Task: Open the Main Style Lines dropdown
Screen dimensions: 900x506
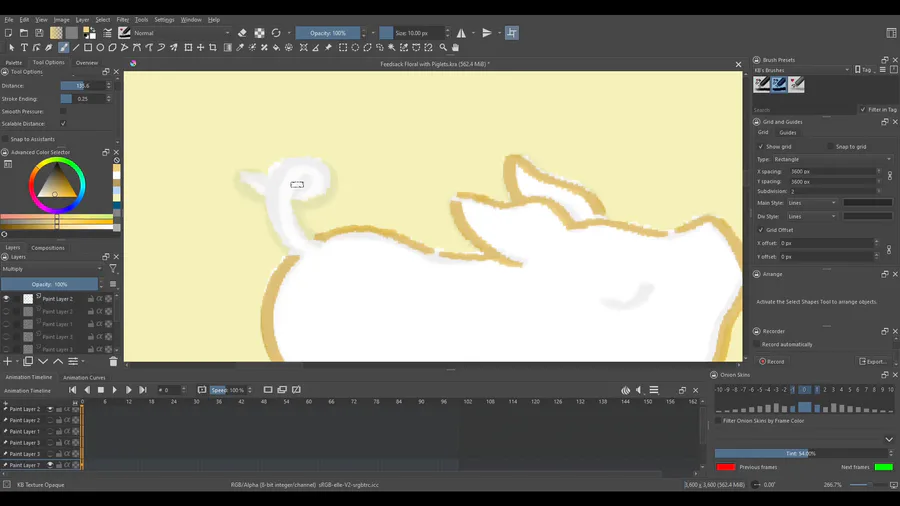Action: click(x=812, y=203)
